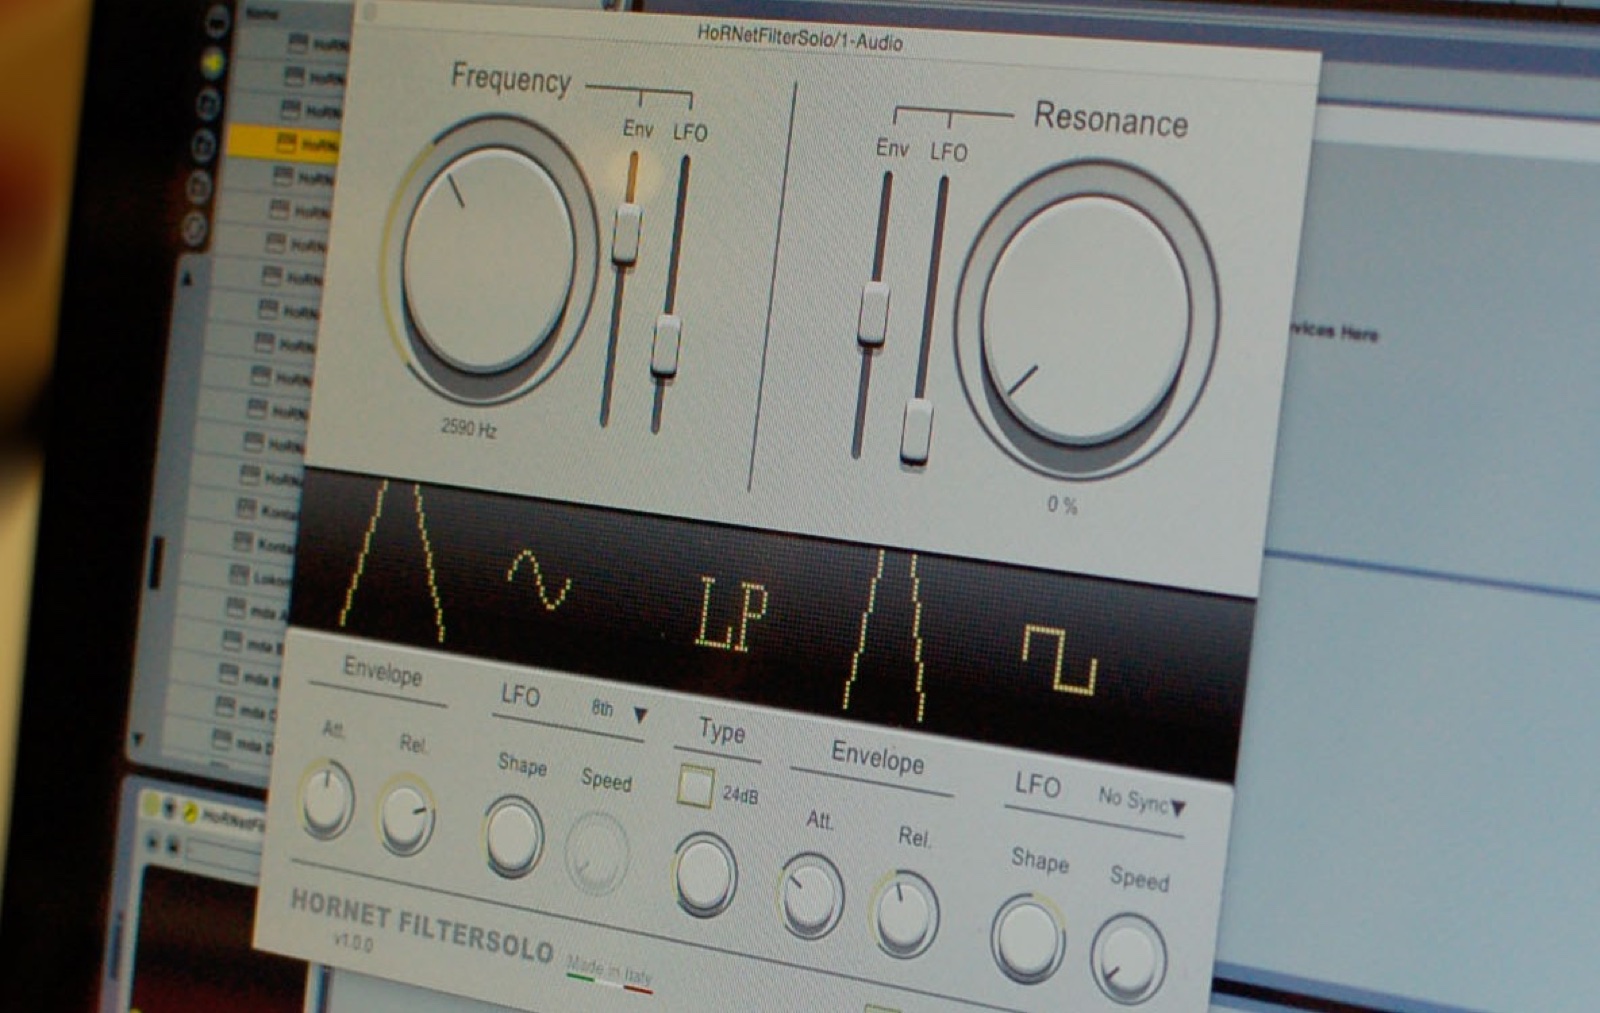Adjust the Resonance Env modulation slider handle

[x=873, y=313]
